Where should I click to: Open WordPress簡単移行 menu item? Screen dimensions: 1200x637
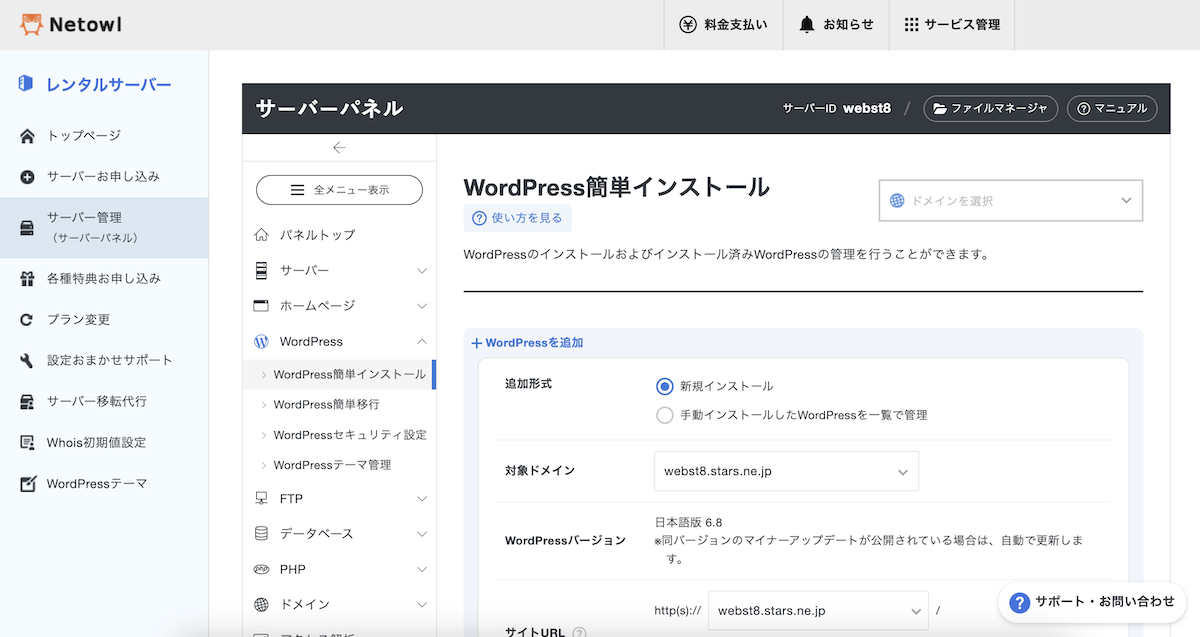326,405
